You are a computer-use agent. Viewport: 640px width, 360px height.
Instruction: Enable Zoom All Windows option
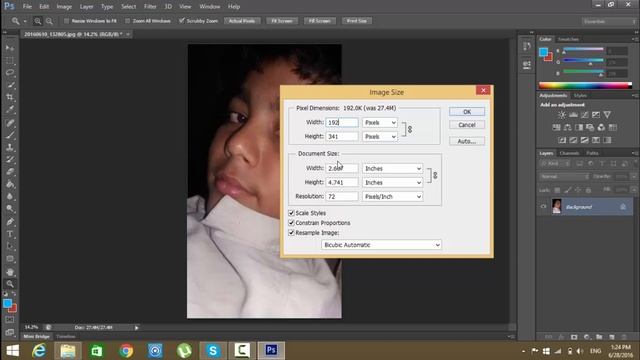(x=127, y=21)
